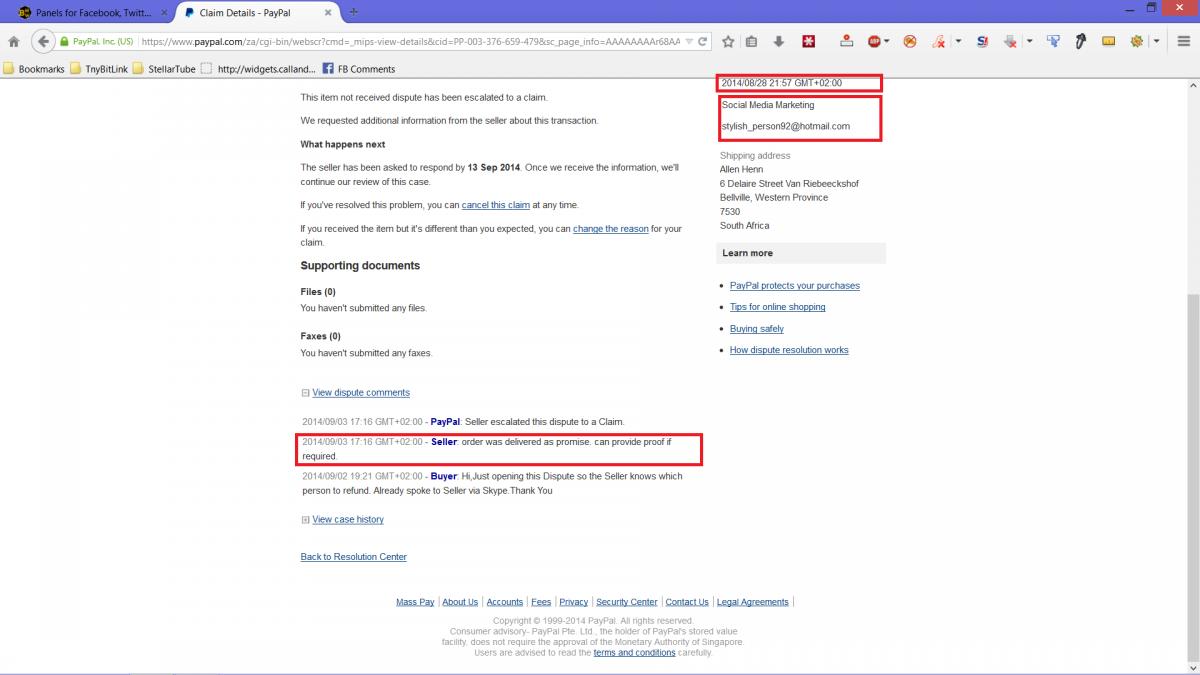The width and height of the screenshot is (1200, 675).
Task: Open the Legal Agreements footer link
Action: pyautogui.click(x=753, y=602)
